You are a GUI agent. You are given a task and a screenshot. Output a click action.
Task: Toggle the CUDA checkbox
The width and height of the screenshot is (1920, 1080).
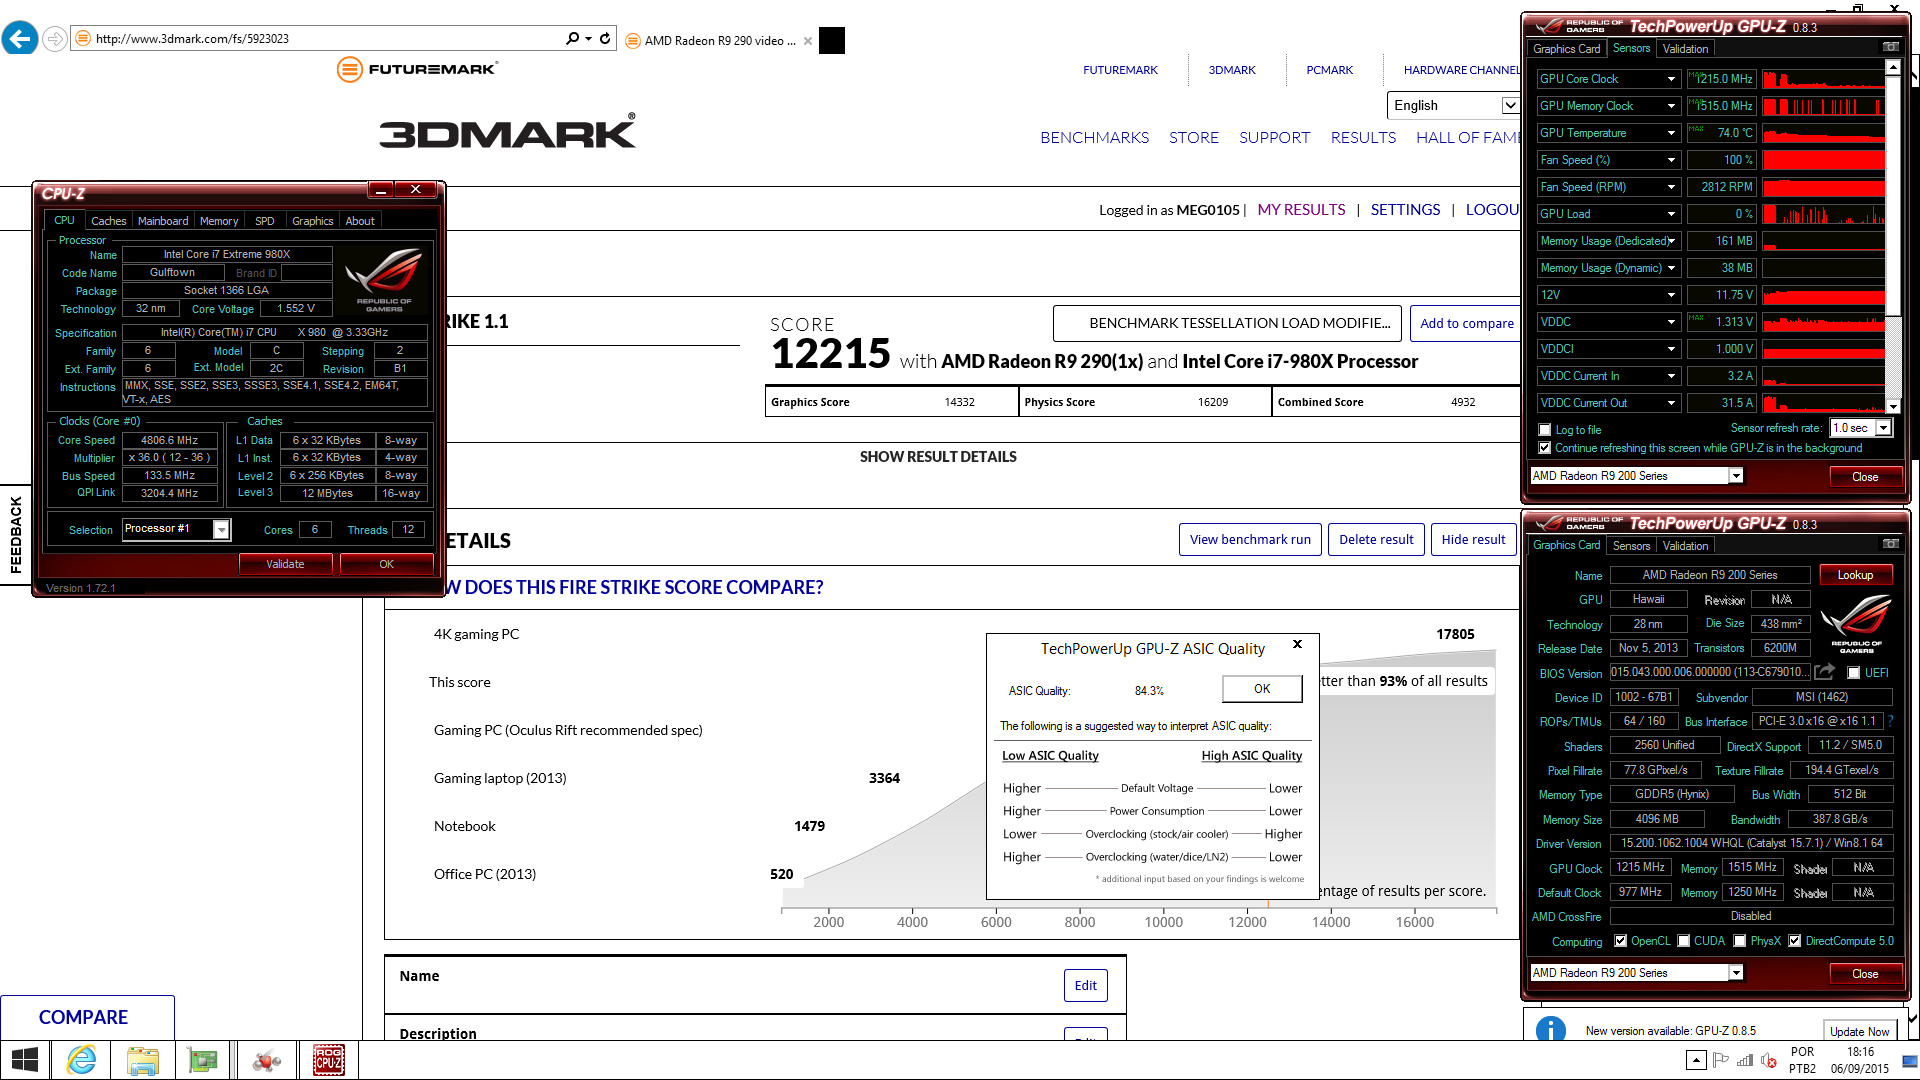click(x=1684, y=940)
